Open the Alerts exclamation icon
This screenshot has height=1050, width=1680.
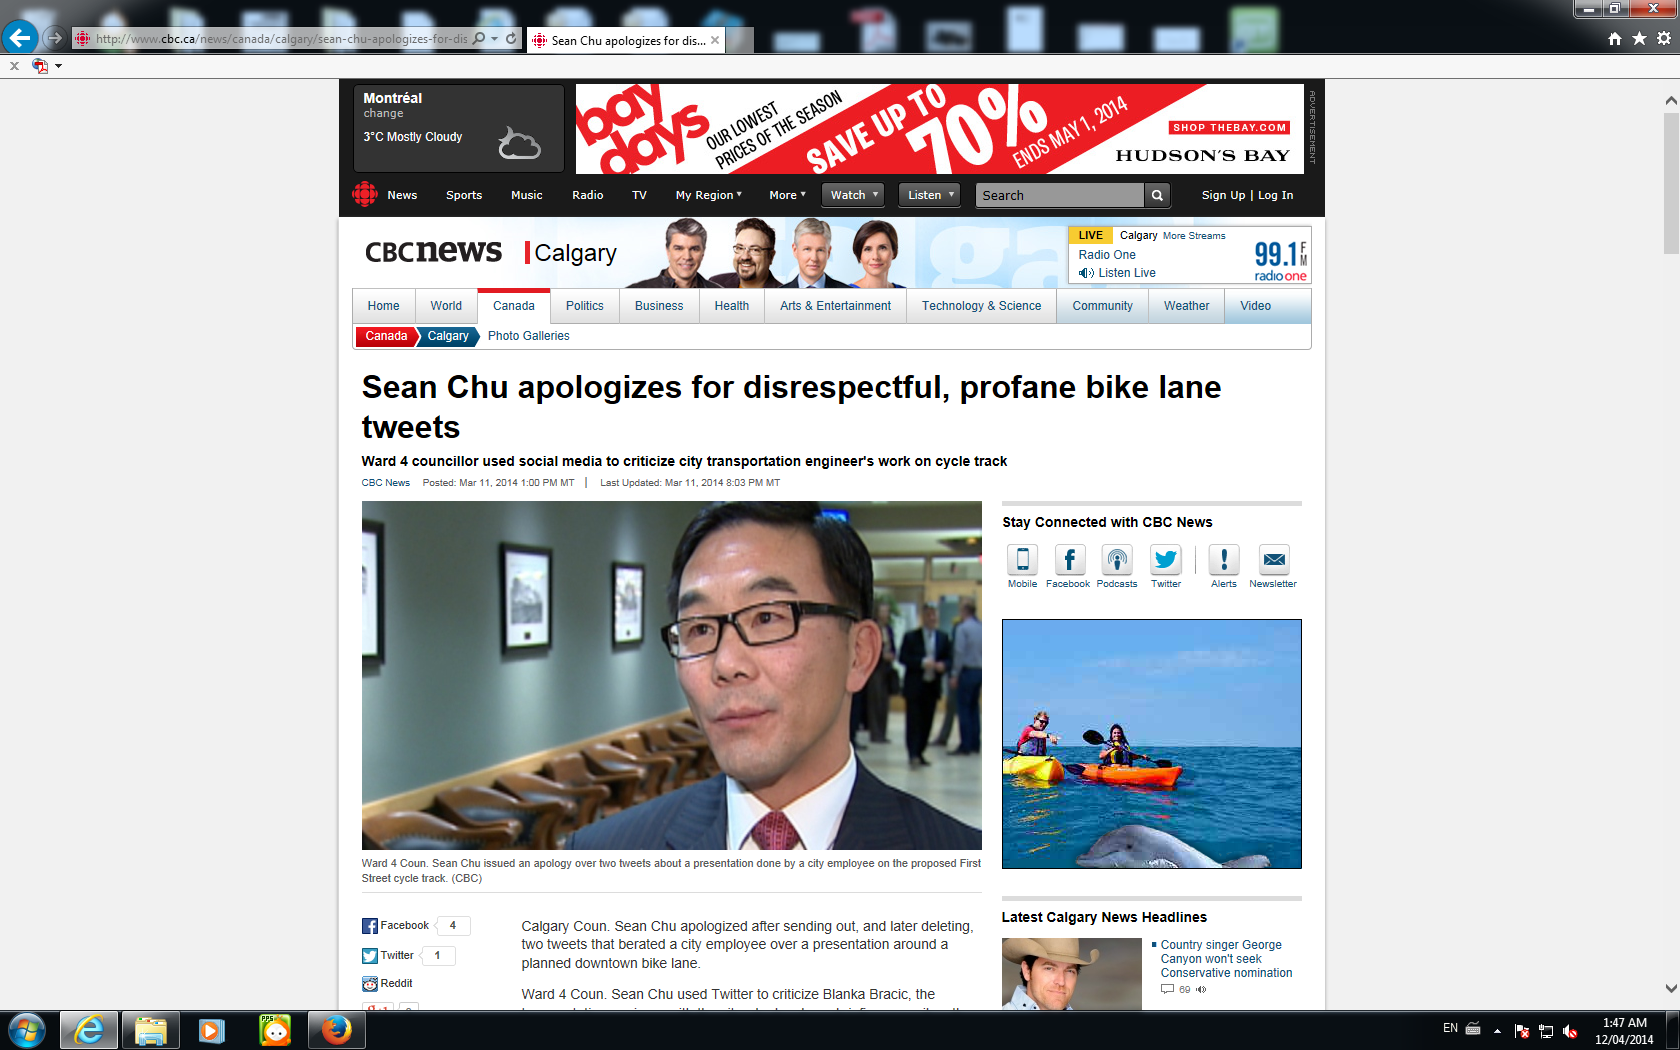point(1224,559)
